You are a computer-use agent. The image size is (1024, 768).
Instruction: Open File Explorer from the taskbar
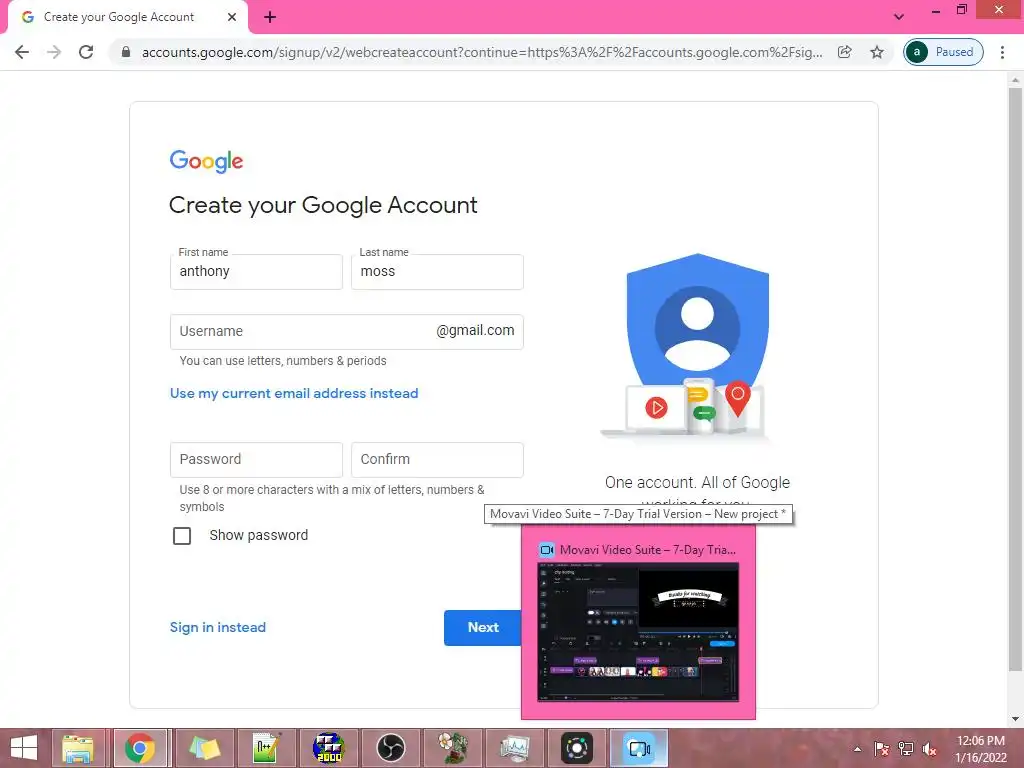tap(78, 748)
